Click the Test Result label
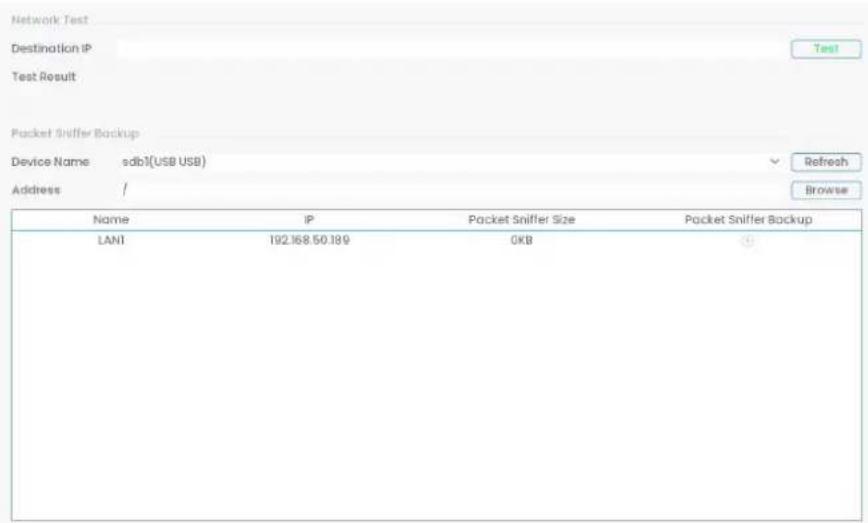The height and width of the screenshot is (523, 868). [x=44, y=77]
